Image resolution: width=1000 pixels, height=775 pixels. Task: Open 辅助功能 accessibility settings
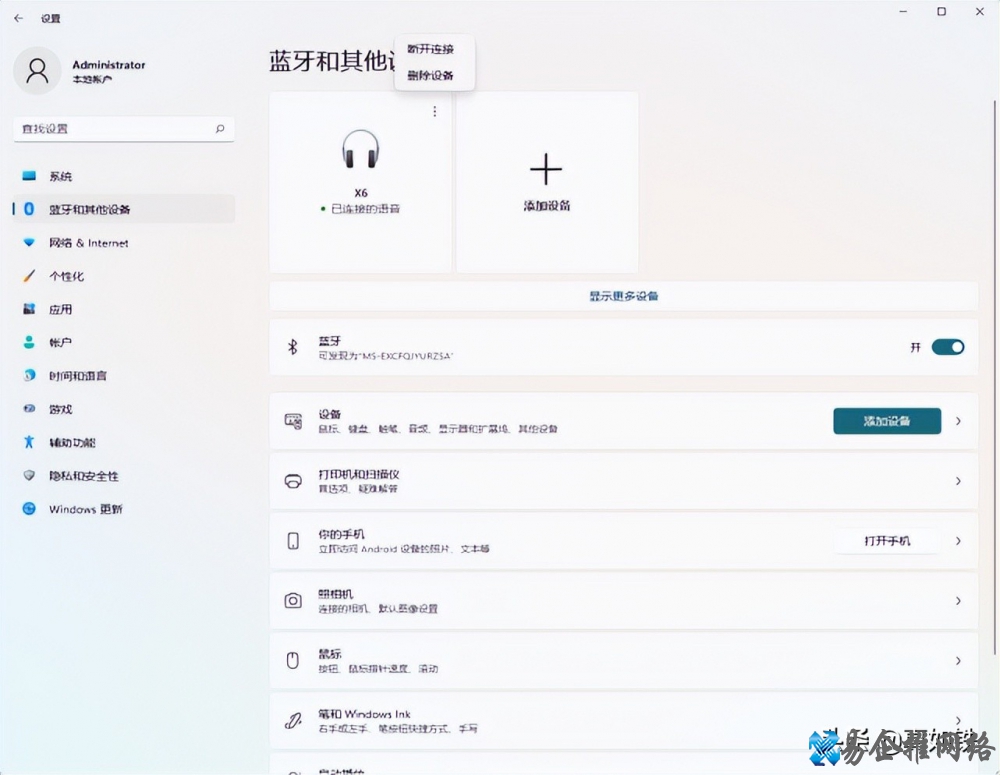(x=72, y=442)
